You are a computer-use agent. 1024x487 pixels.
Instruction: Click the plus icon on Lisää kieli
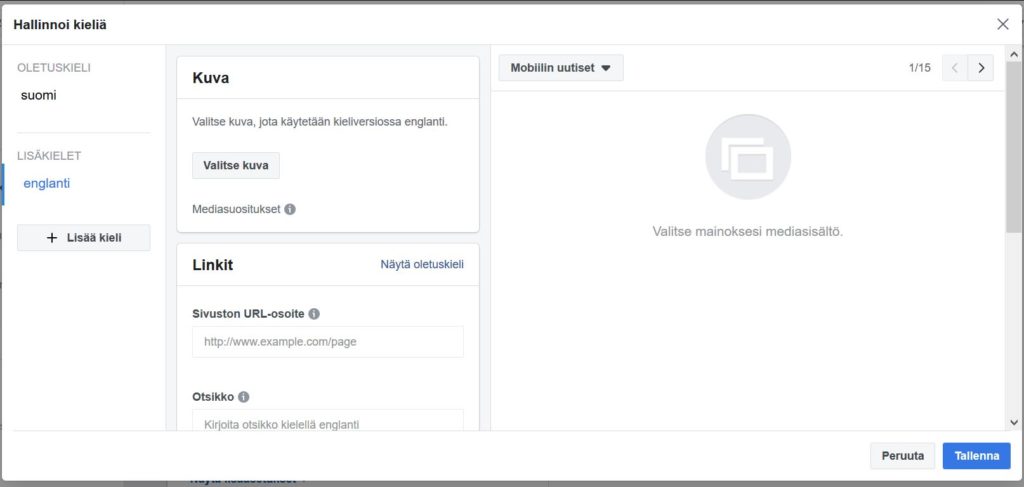[x=52, y=238]
